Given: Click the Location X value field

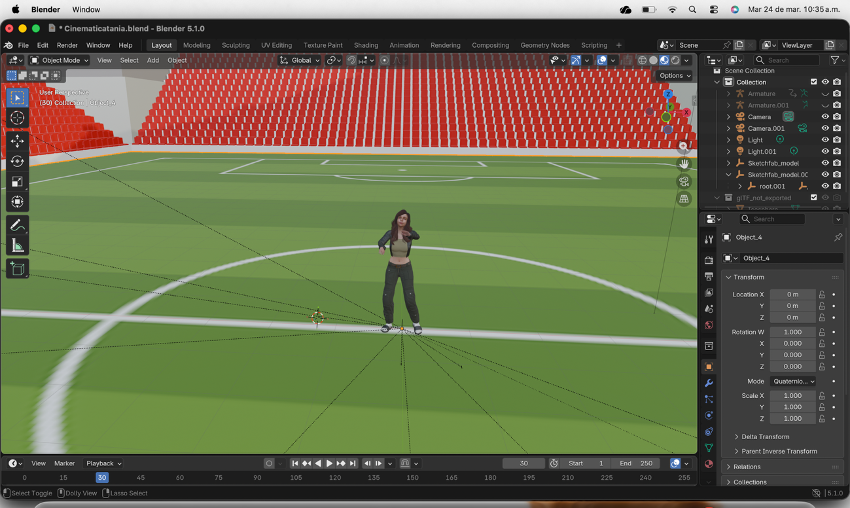Looking at the screenshot, I should [793, 294].
